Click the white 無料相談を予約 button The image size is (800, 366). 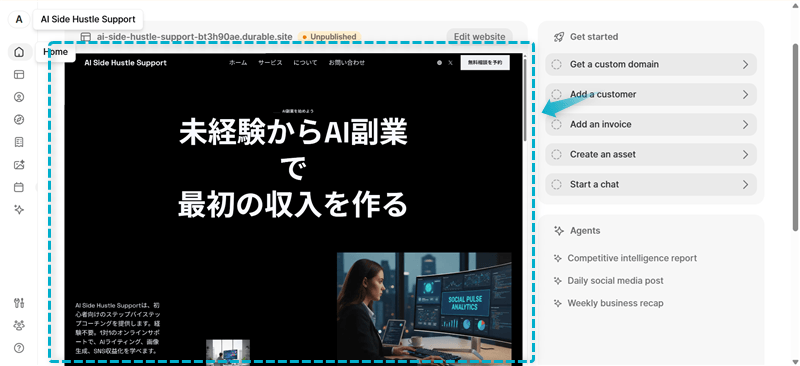point(485,63)
